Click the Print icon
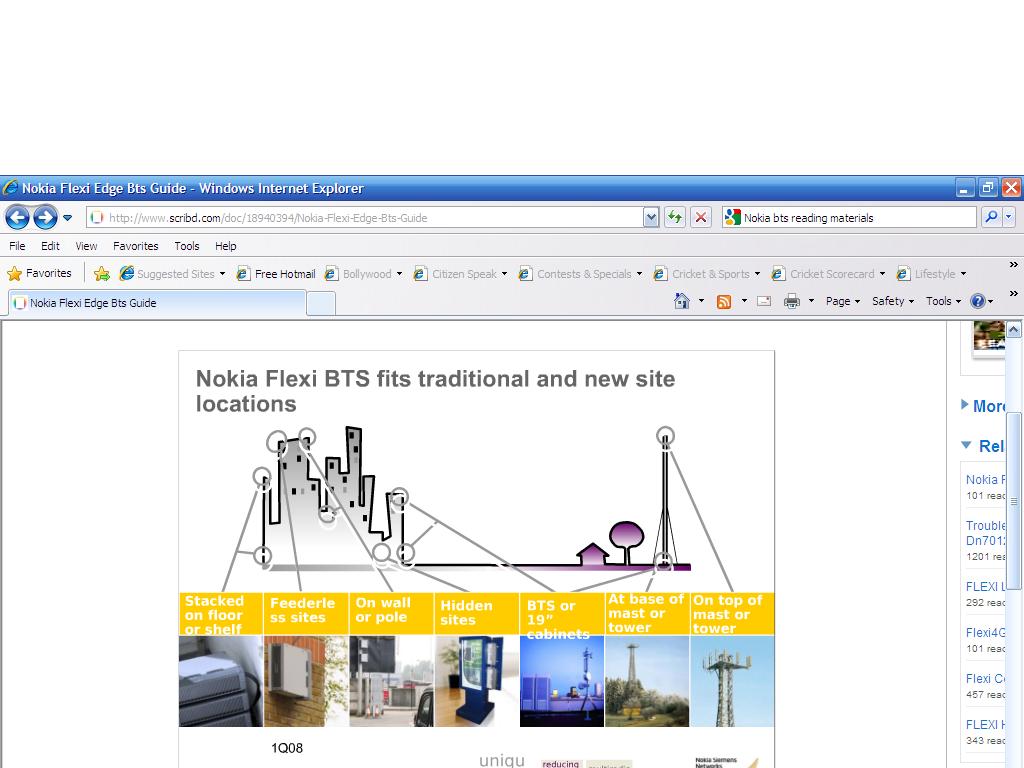Image resolution: width=1024 pixels, height=768 pixels. point(792,301)
